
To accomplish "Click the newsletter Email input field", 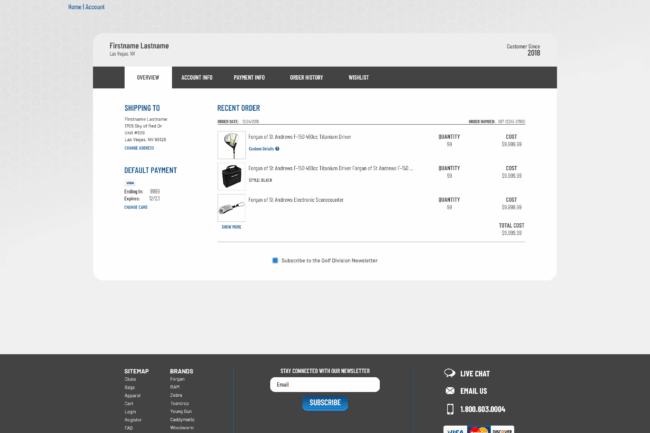I will coord(325,384).
